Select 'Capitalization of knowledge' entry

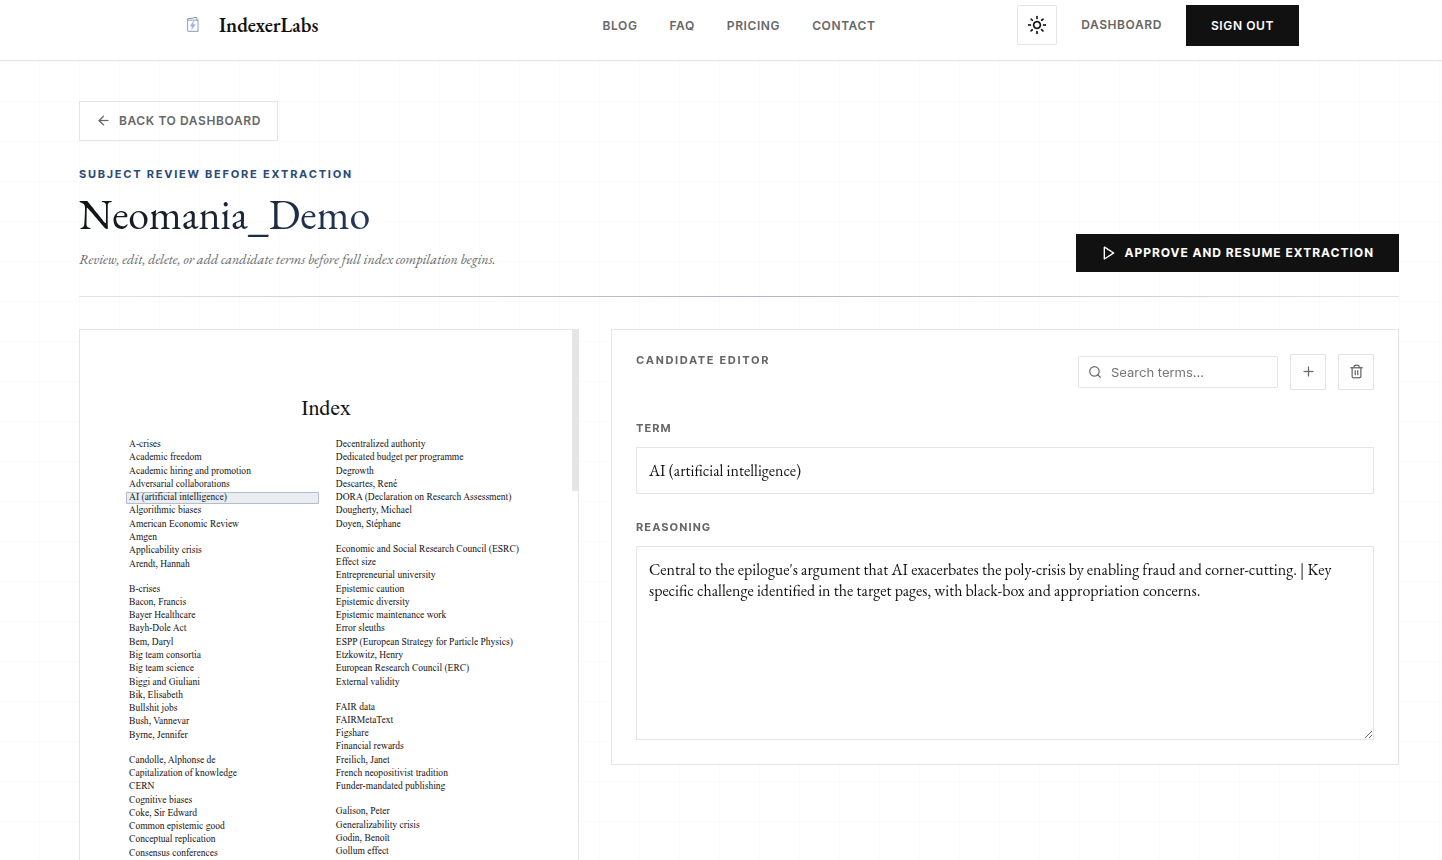[183, 773]
